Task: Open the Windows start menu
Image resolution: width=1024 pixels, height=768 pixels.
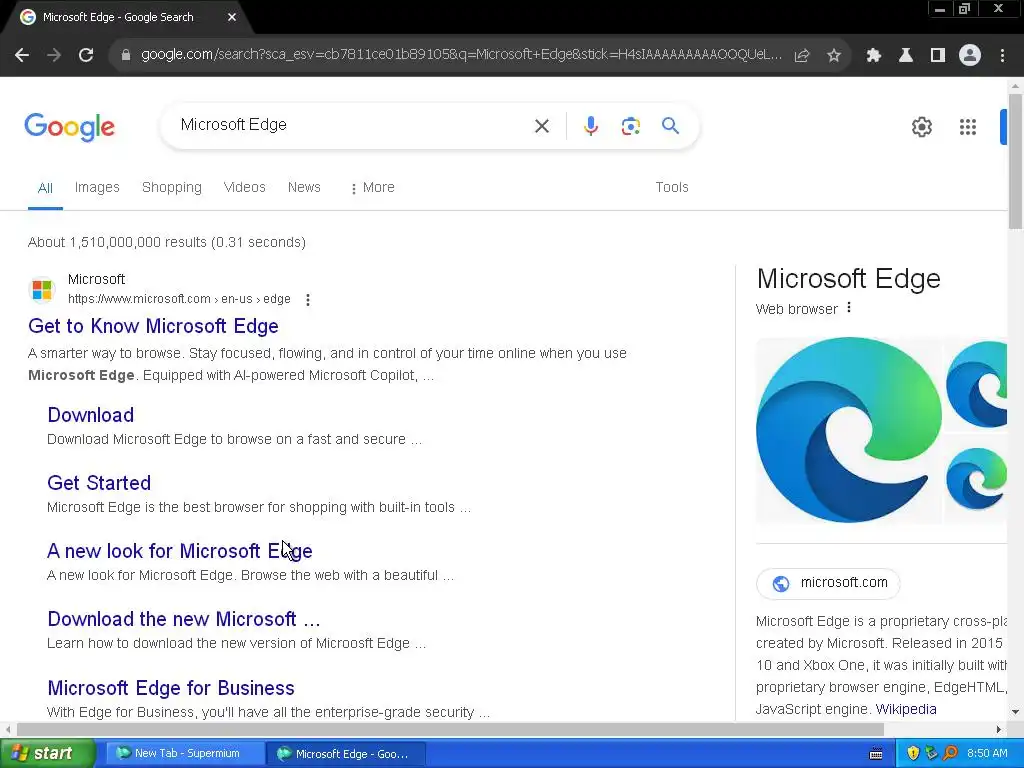Action: 48,753
